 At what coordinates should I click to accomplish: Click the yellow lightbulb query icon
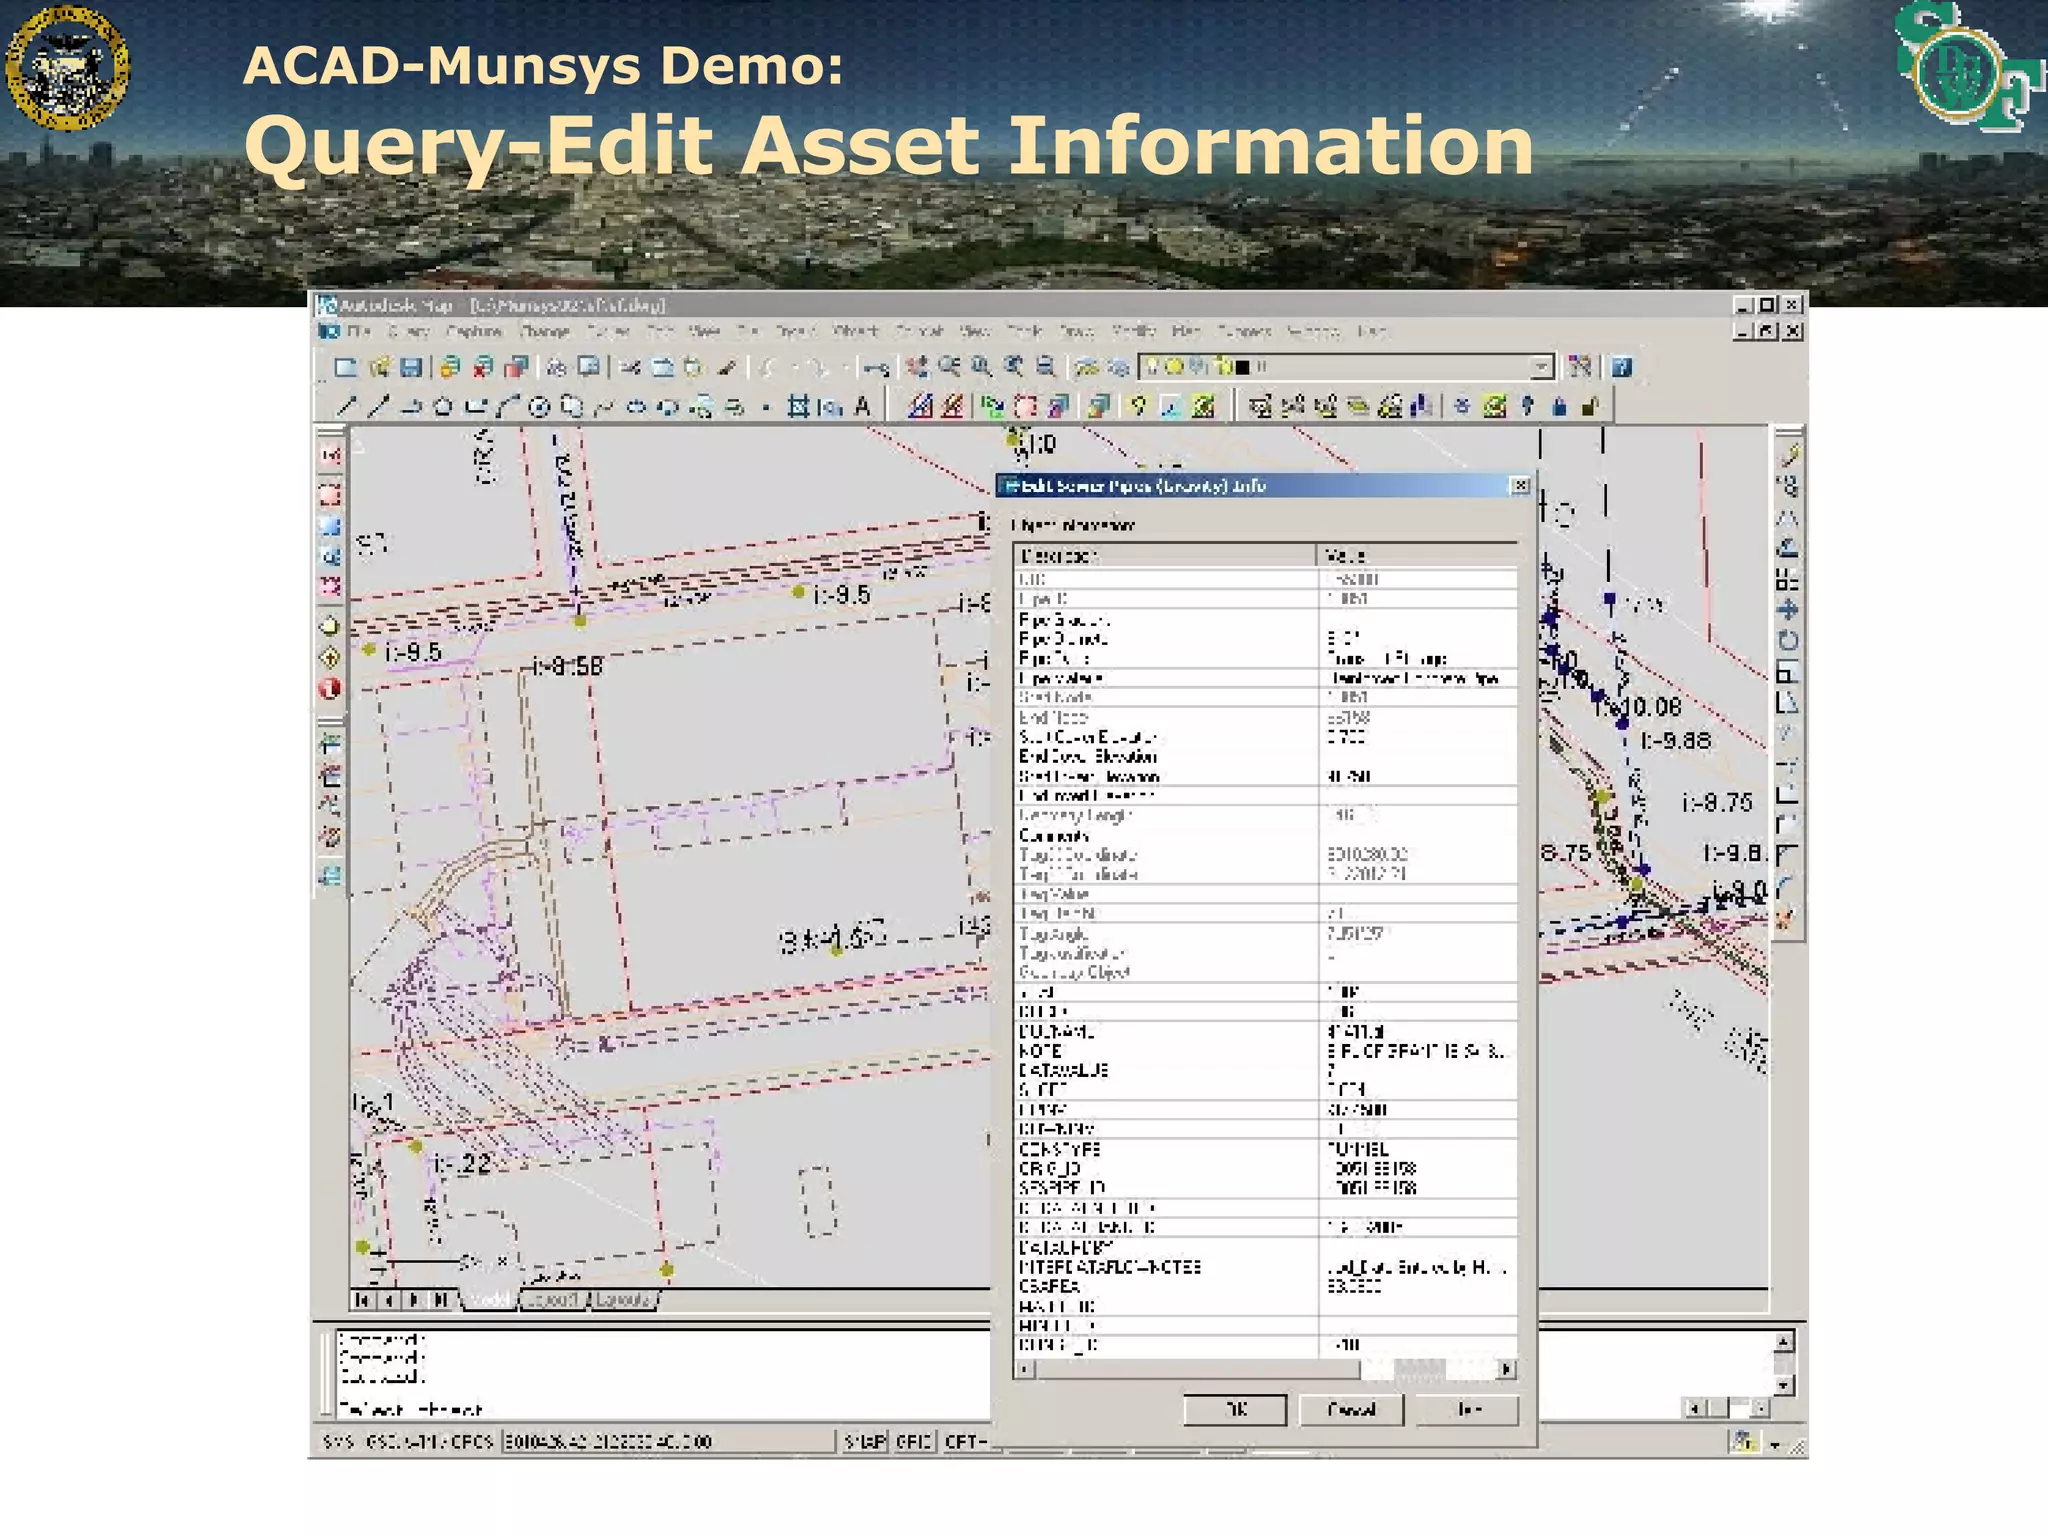(x=1137, y=406)
